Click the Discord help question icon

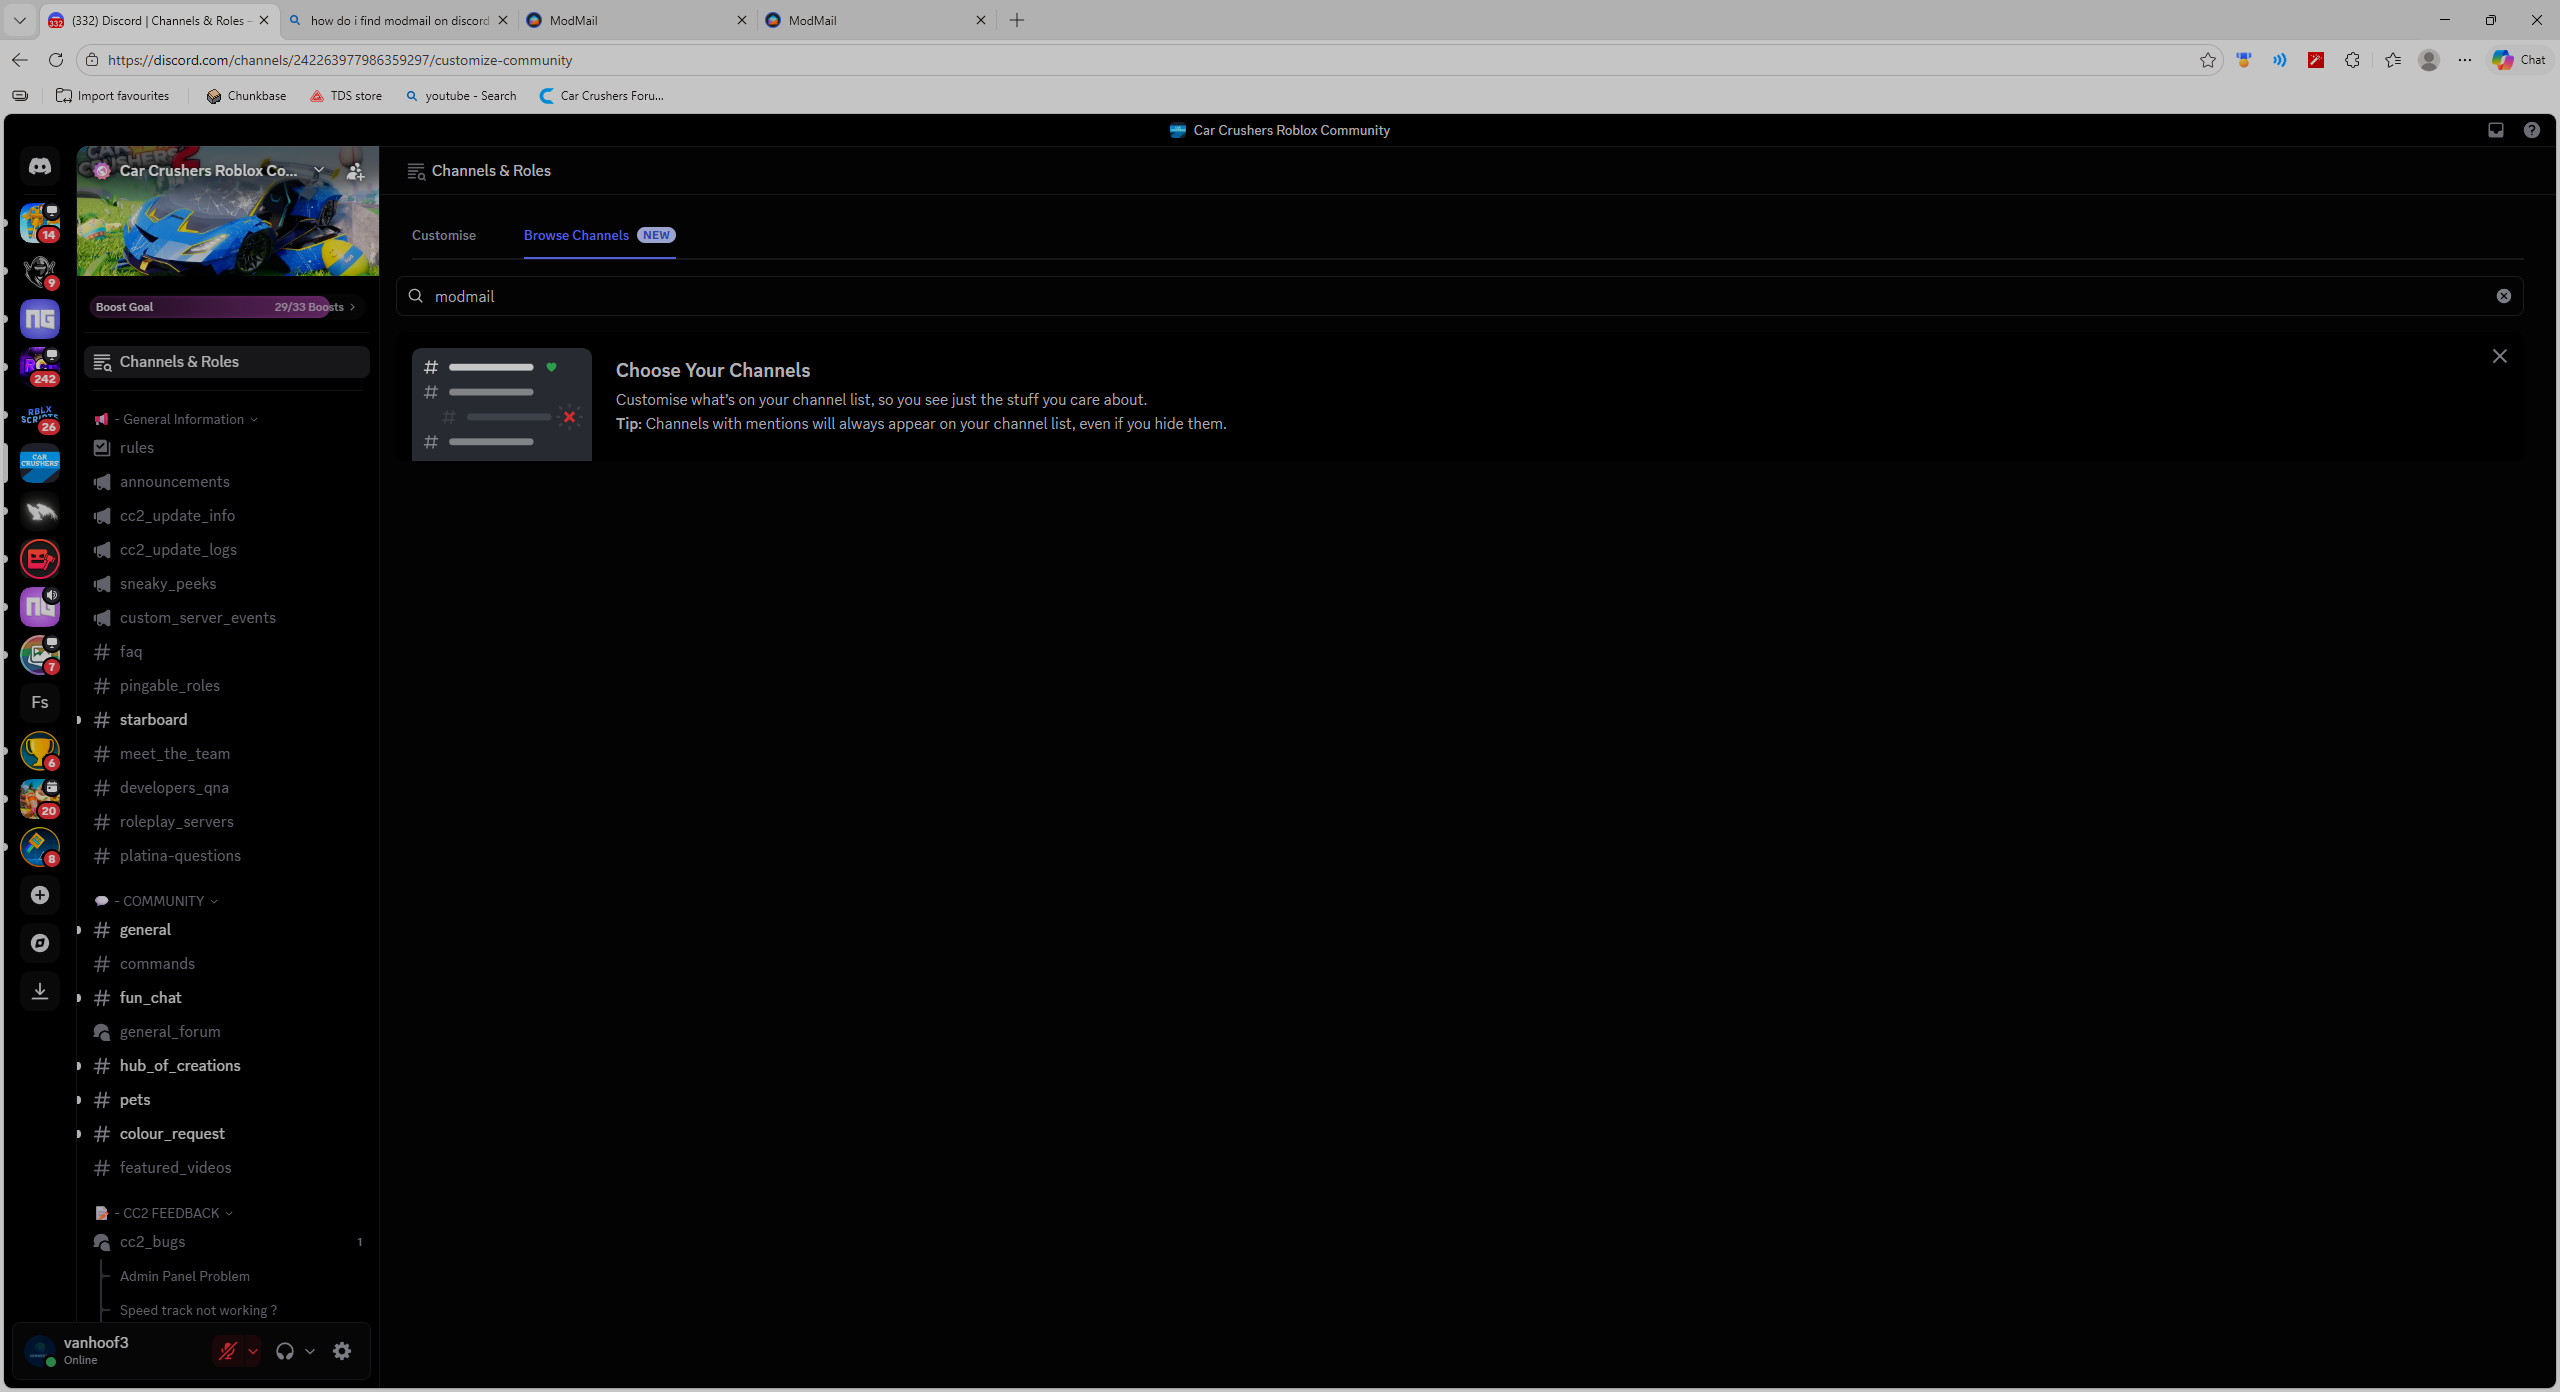coord(2532,130)
